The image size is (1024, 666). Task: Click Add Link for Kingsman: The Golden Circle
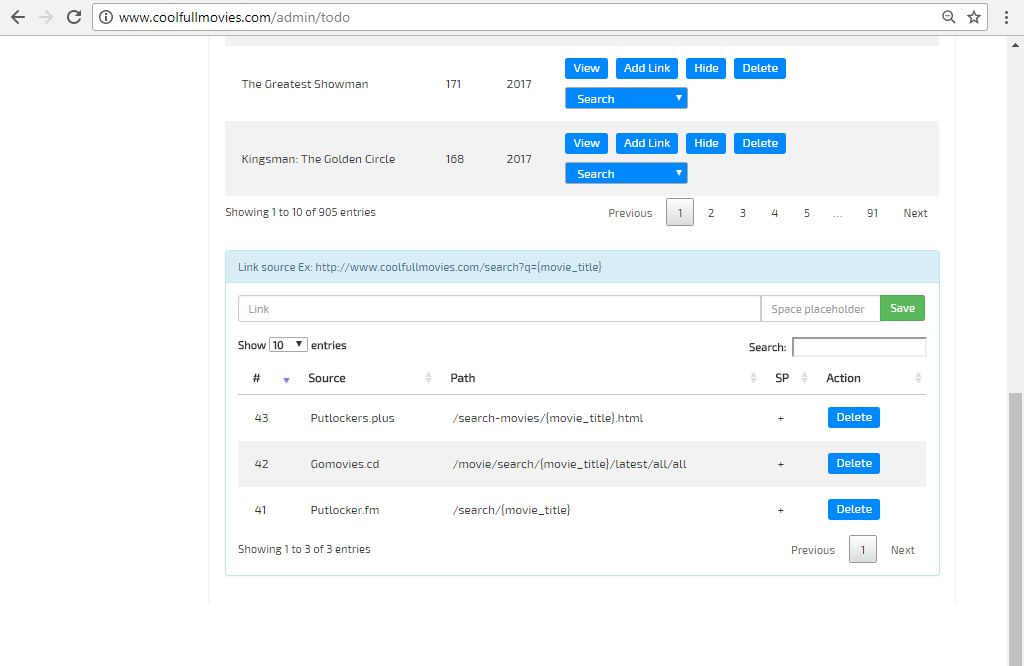pyautogui.click(x=647, y=143)
